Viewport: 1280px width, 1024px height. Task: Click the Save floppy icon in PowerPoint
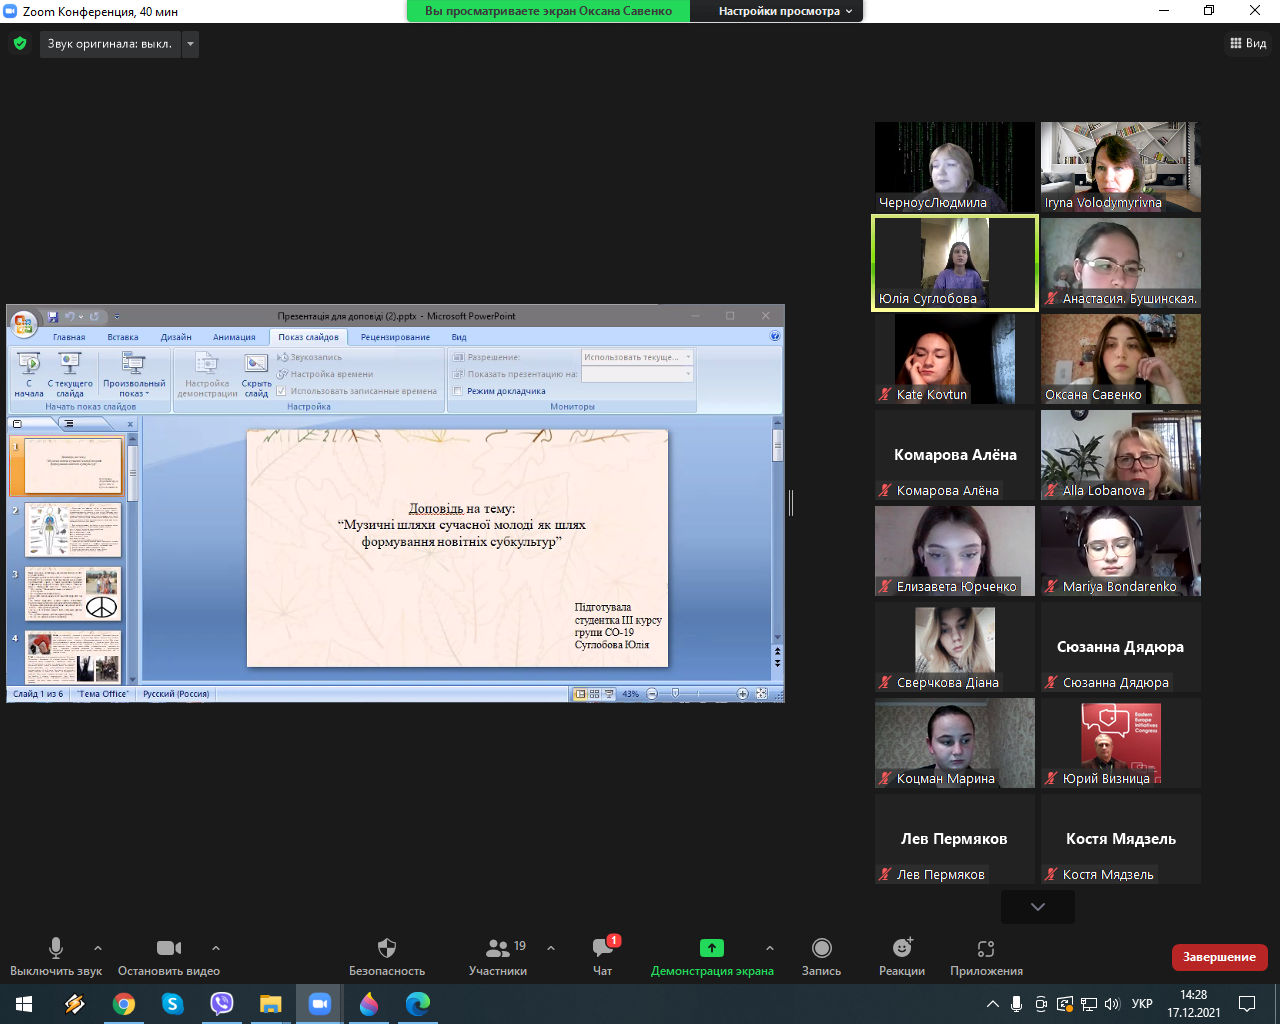[54, 316]
